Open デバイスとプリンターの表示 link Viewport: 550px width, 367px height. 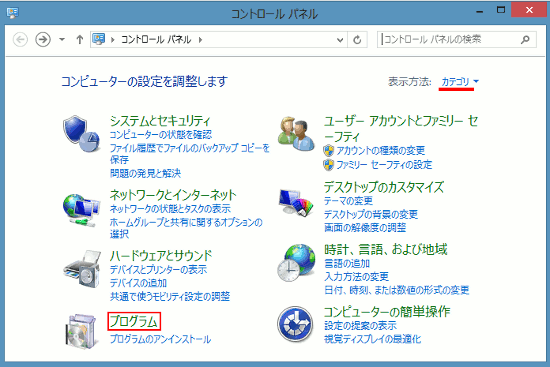tap(158, 269)
